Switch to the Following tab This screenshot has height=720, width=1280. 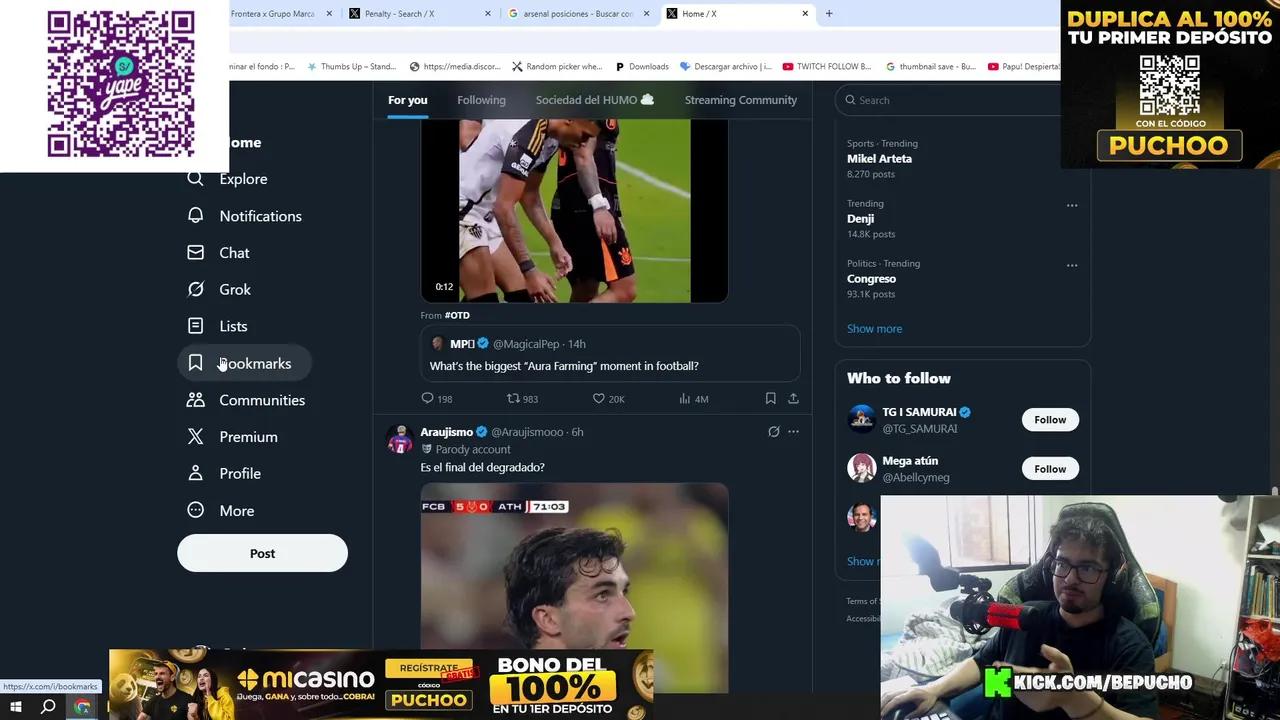coord(481,100)
